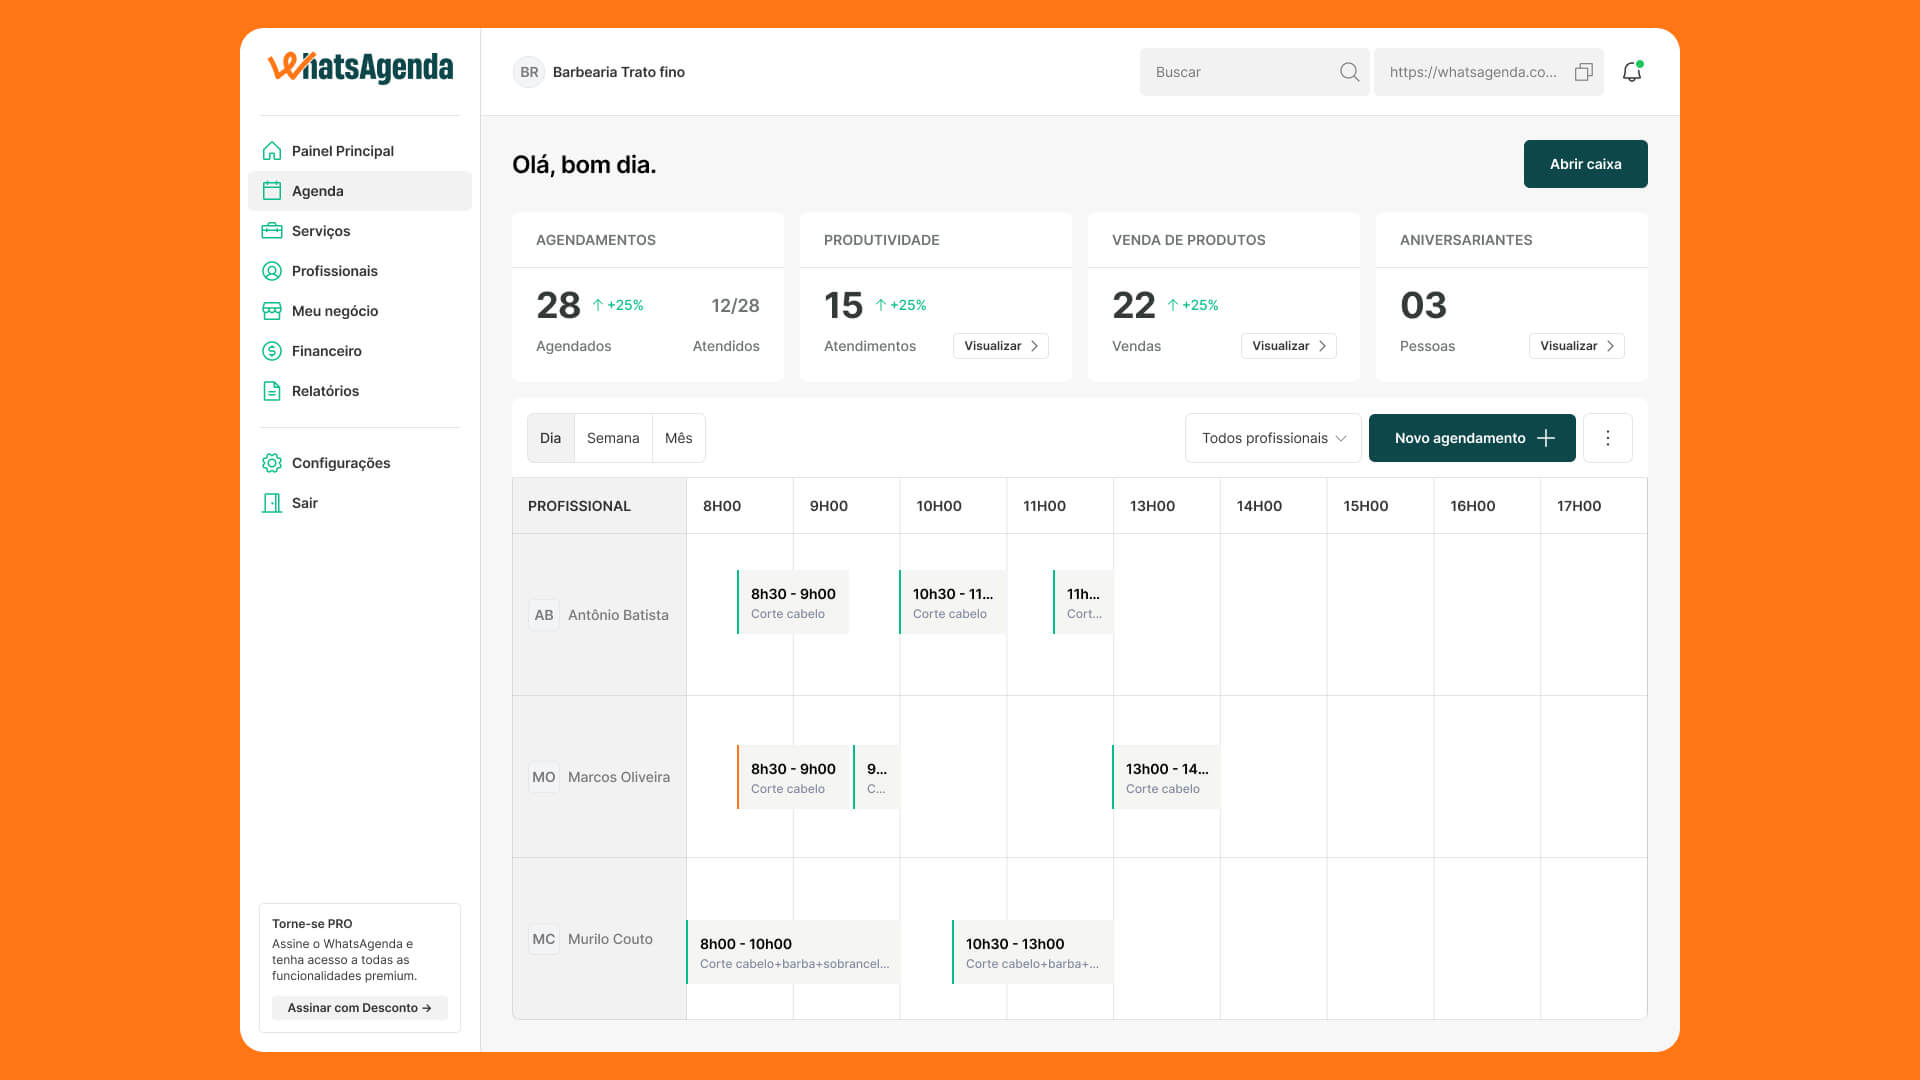Expand the Todos profissionais dropdown
The image size is (1920, 1080).
(1273, 438)
